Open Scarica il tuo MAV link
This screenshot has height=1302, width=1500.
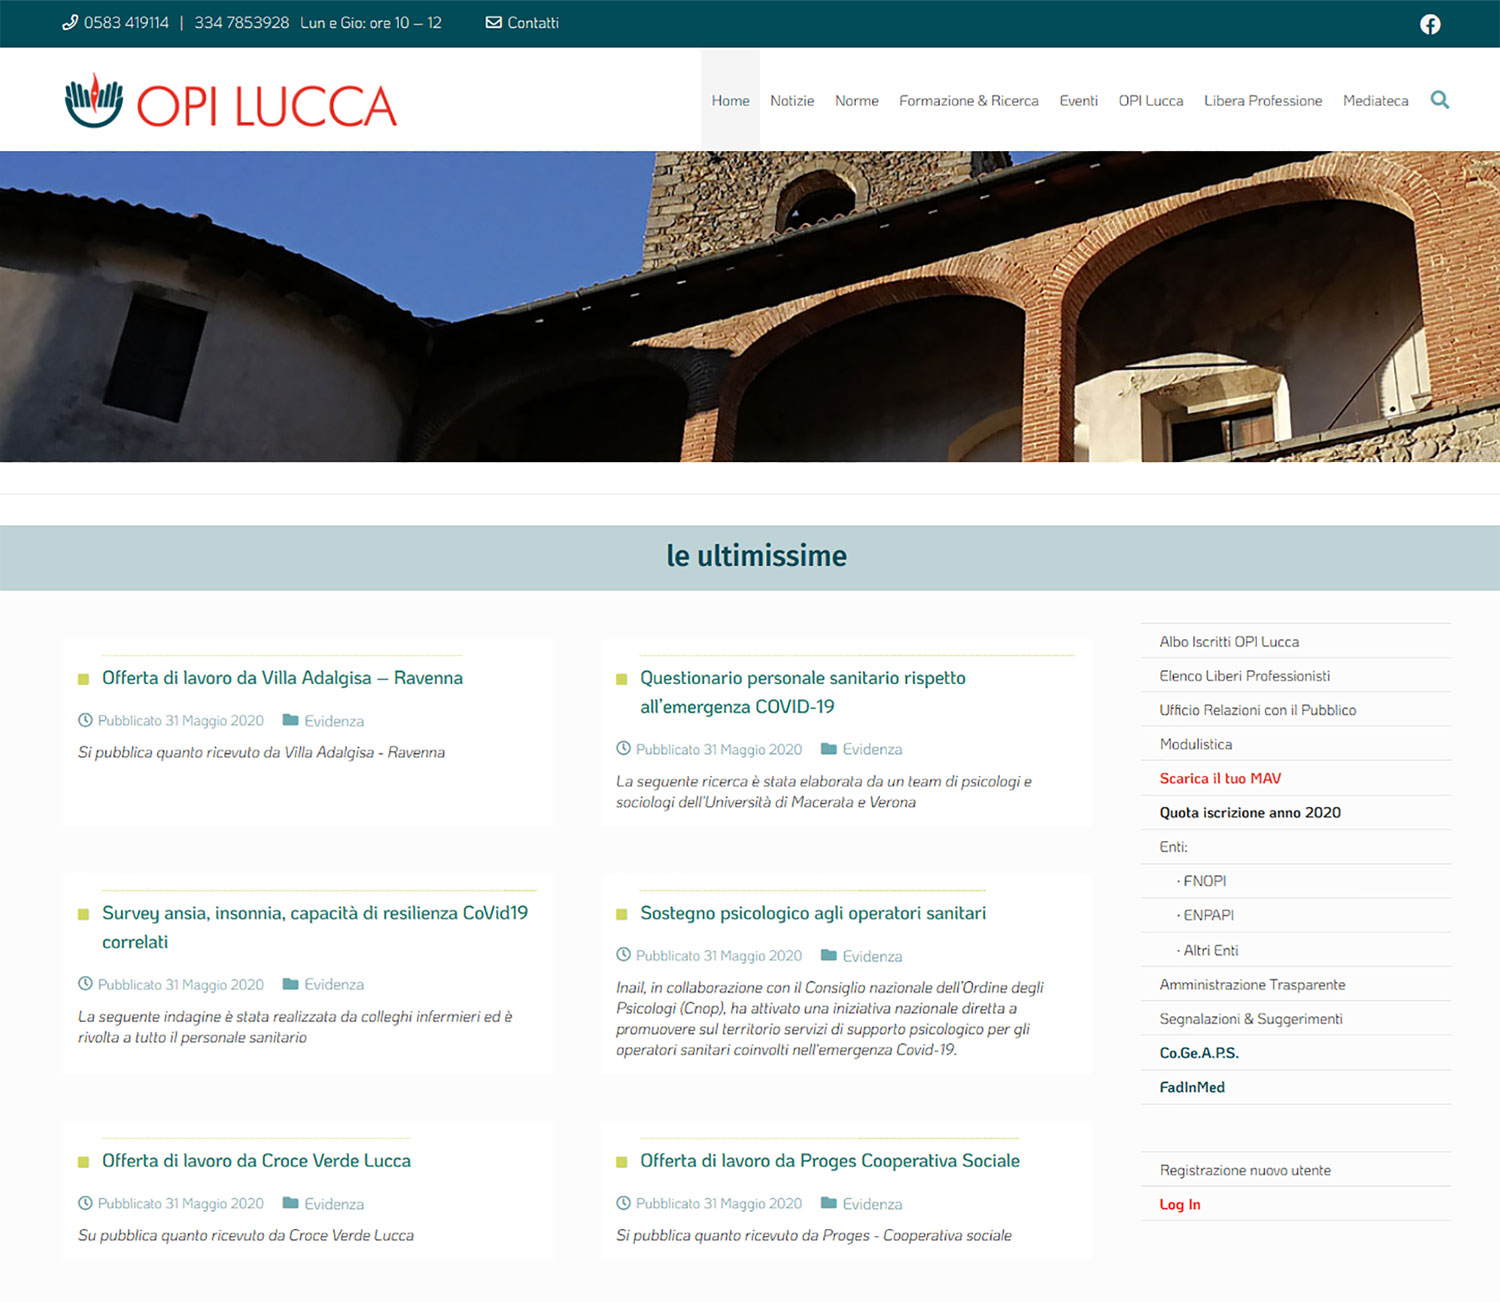tap(1220, 778)
